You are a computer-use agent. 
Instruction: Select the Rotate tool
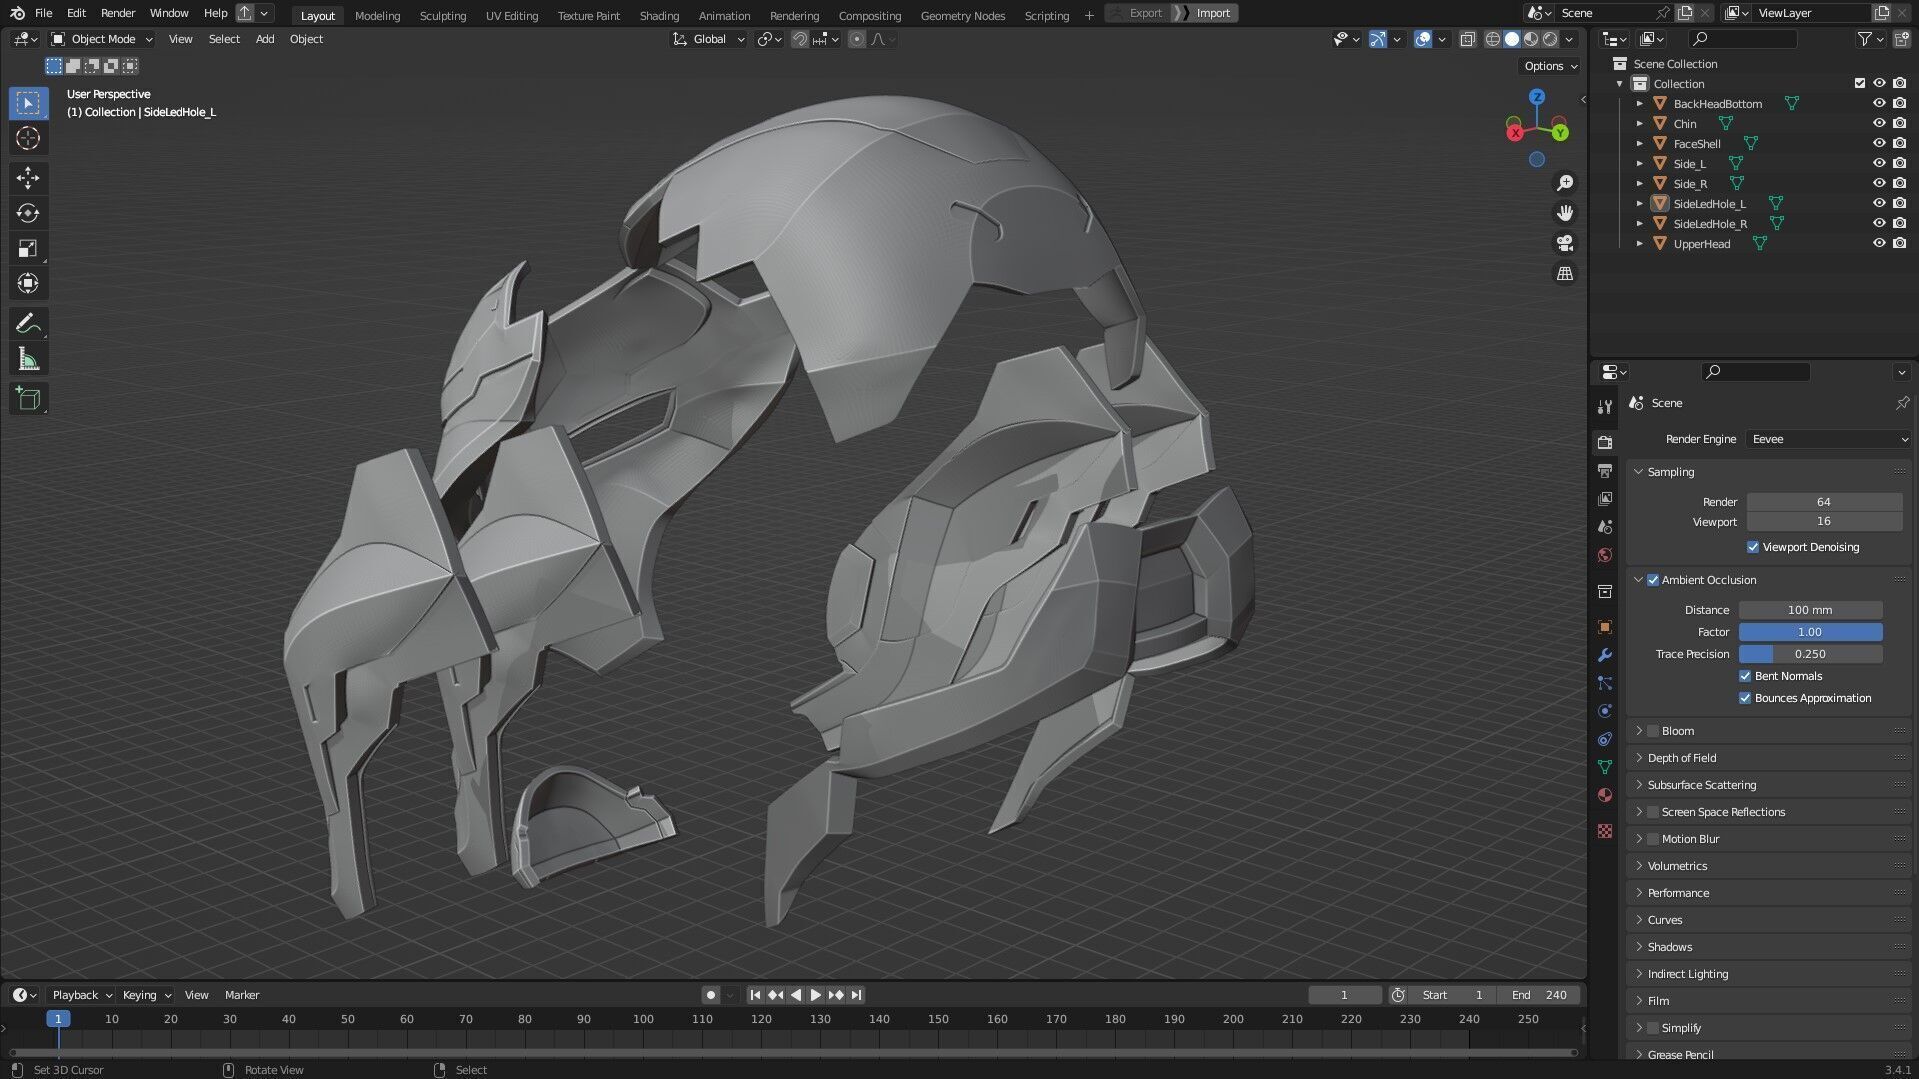28,213
